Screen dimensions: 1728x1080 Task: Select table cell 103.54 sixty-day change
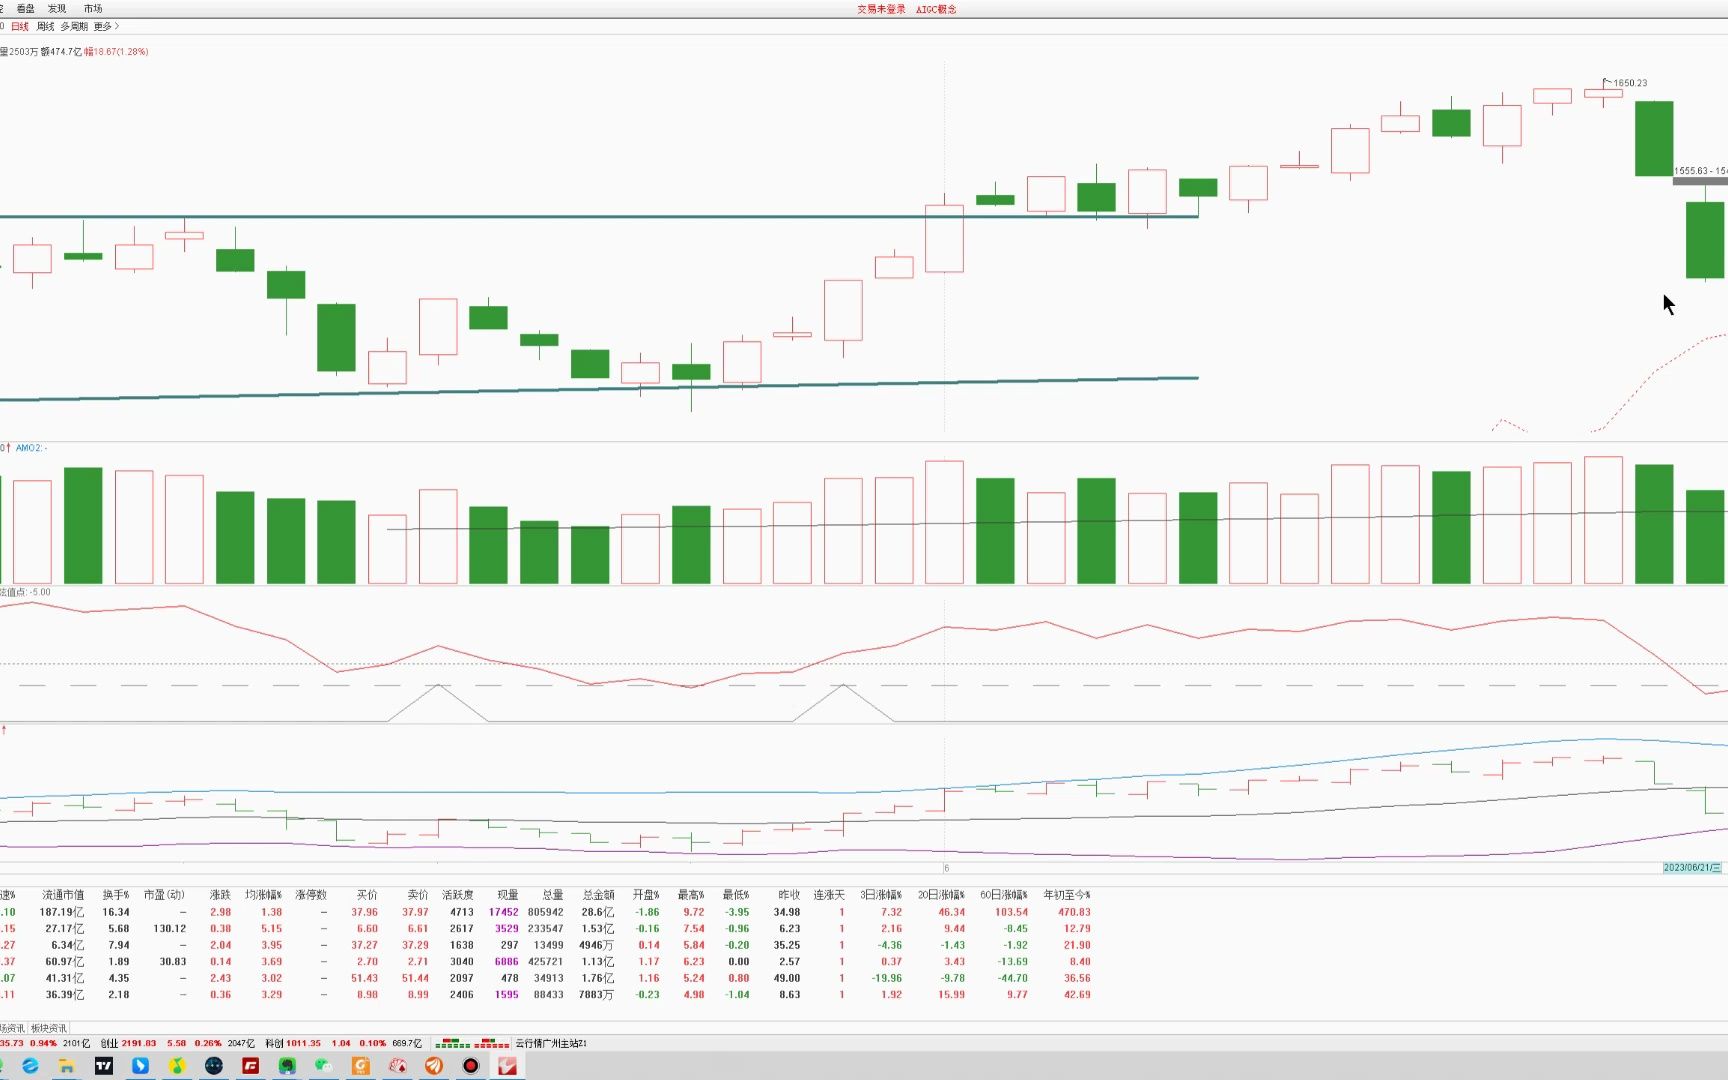pos(1011,912)
